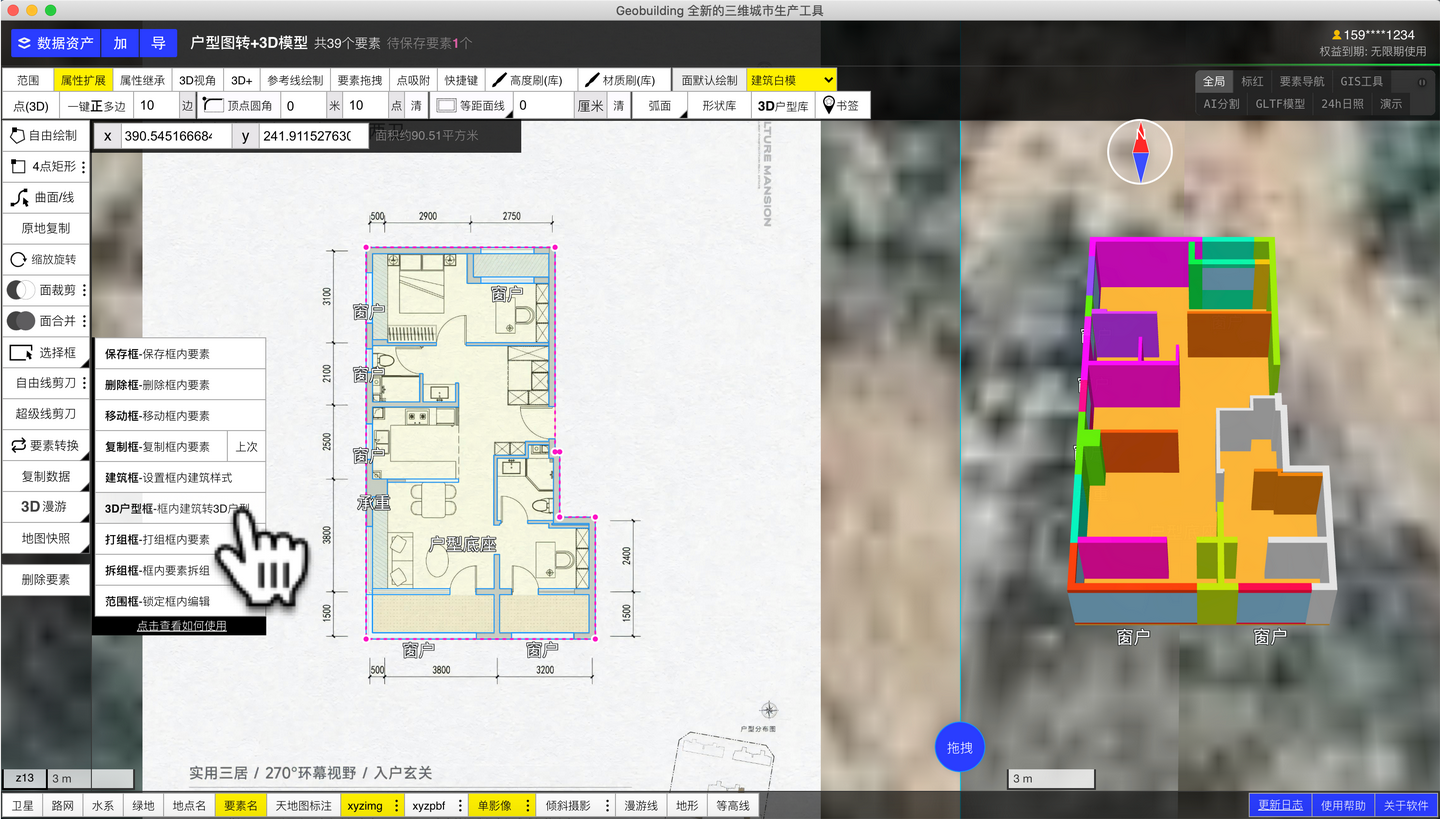Click the 等距面线 offset line tool
Screen dimensions: 1440x819
click(x=472, y=105)
